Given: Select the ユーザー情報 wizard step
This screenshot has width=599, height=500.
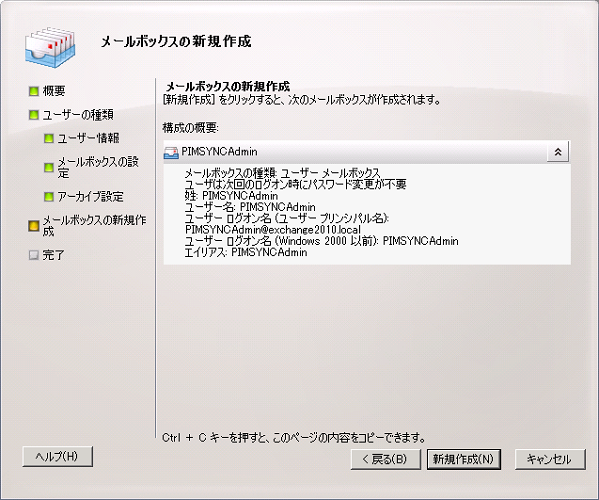Looking at the screenshot, I should [x=88, y=138].
